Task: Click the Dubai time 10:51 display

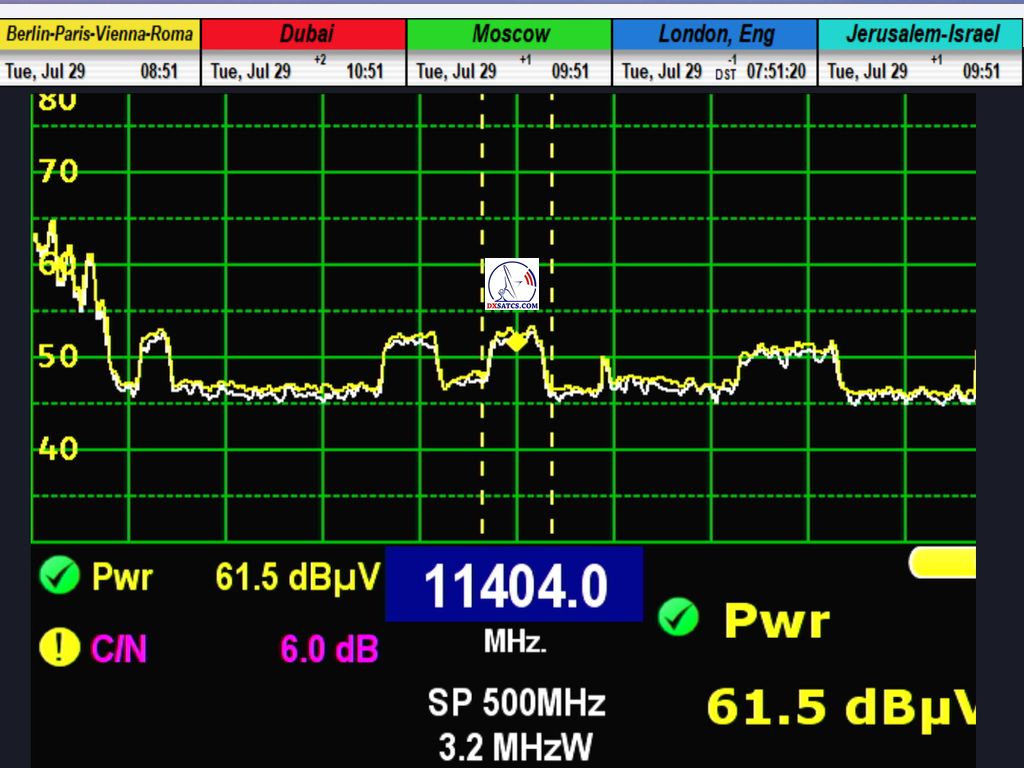Action: (364, 71)
